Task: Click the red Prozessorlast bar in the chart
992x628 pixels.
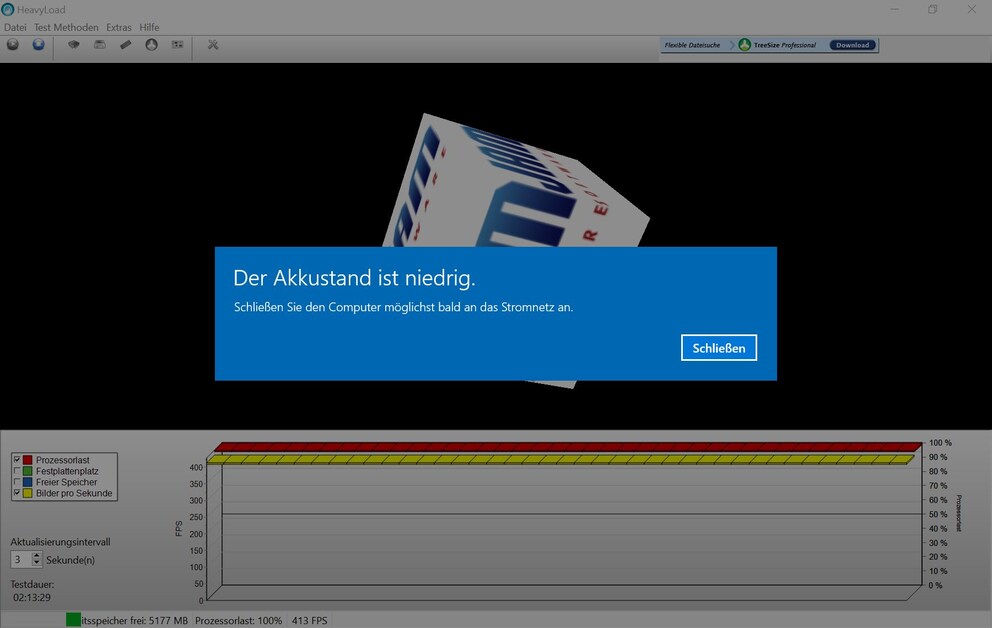Action: (x=567, y=446)
